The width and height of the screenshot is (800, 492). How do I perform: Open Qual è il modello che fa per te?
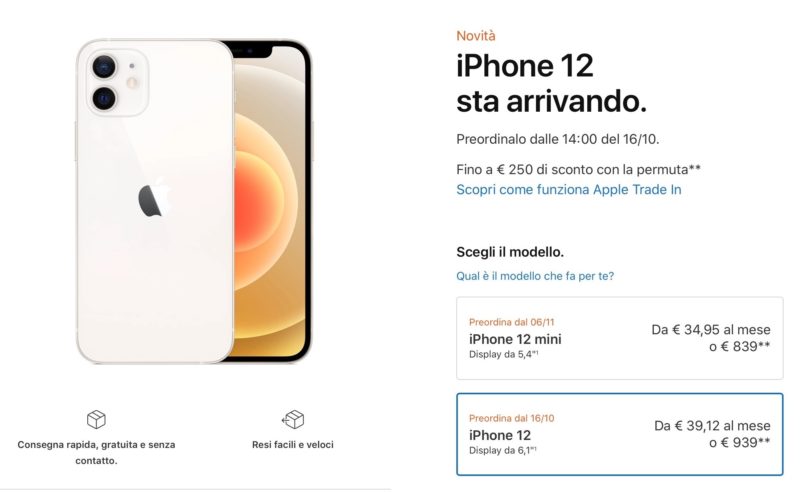pyautogui.click(x=535, y=276)
